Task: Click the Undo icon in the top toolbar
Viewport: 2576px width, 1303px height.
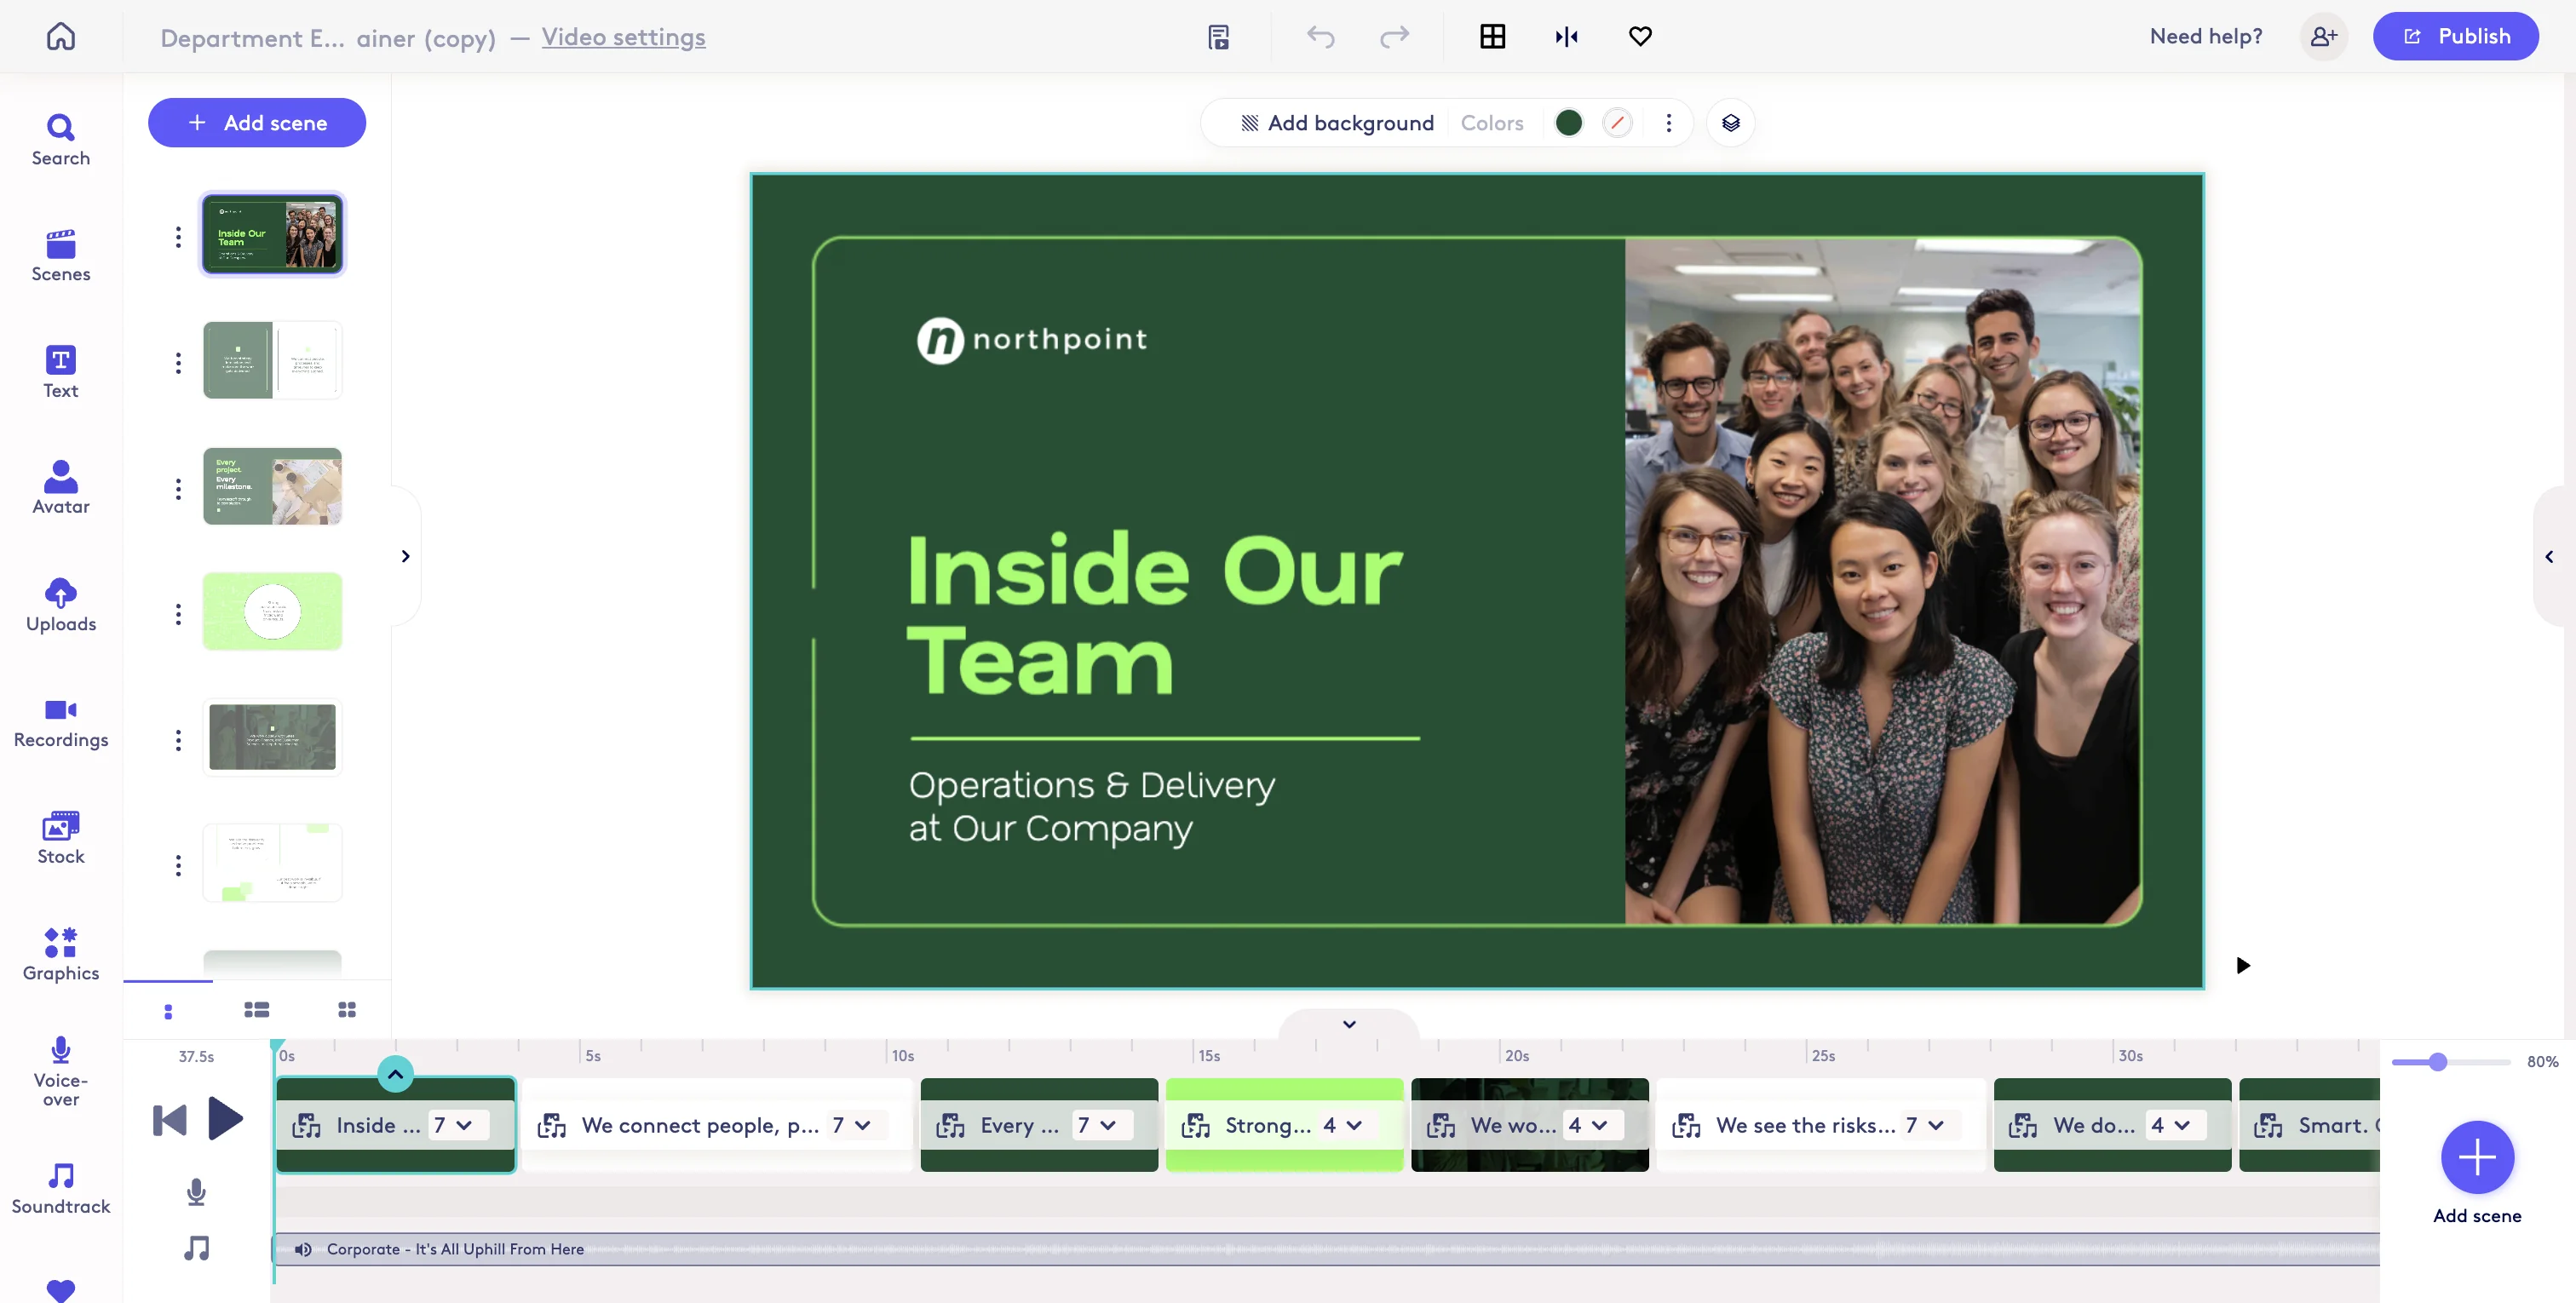Action: [x=1320, y=37]
